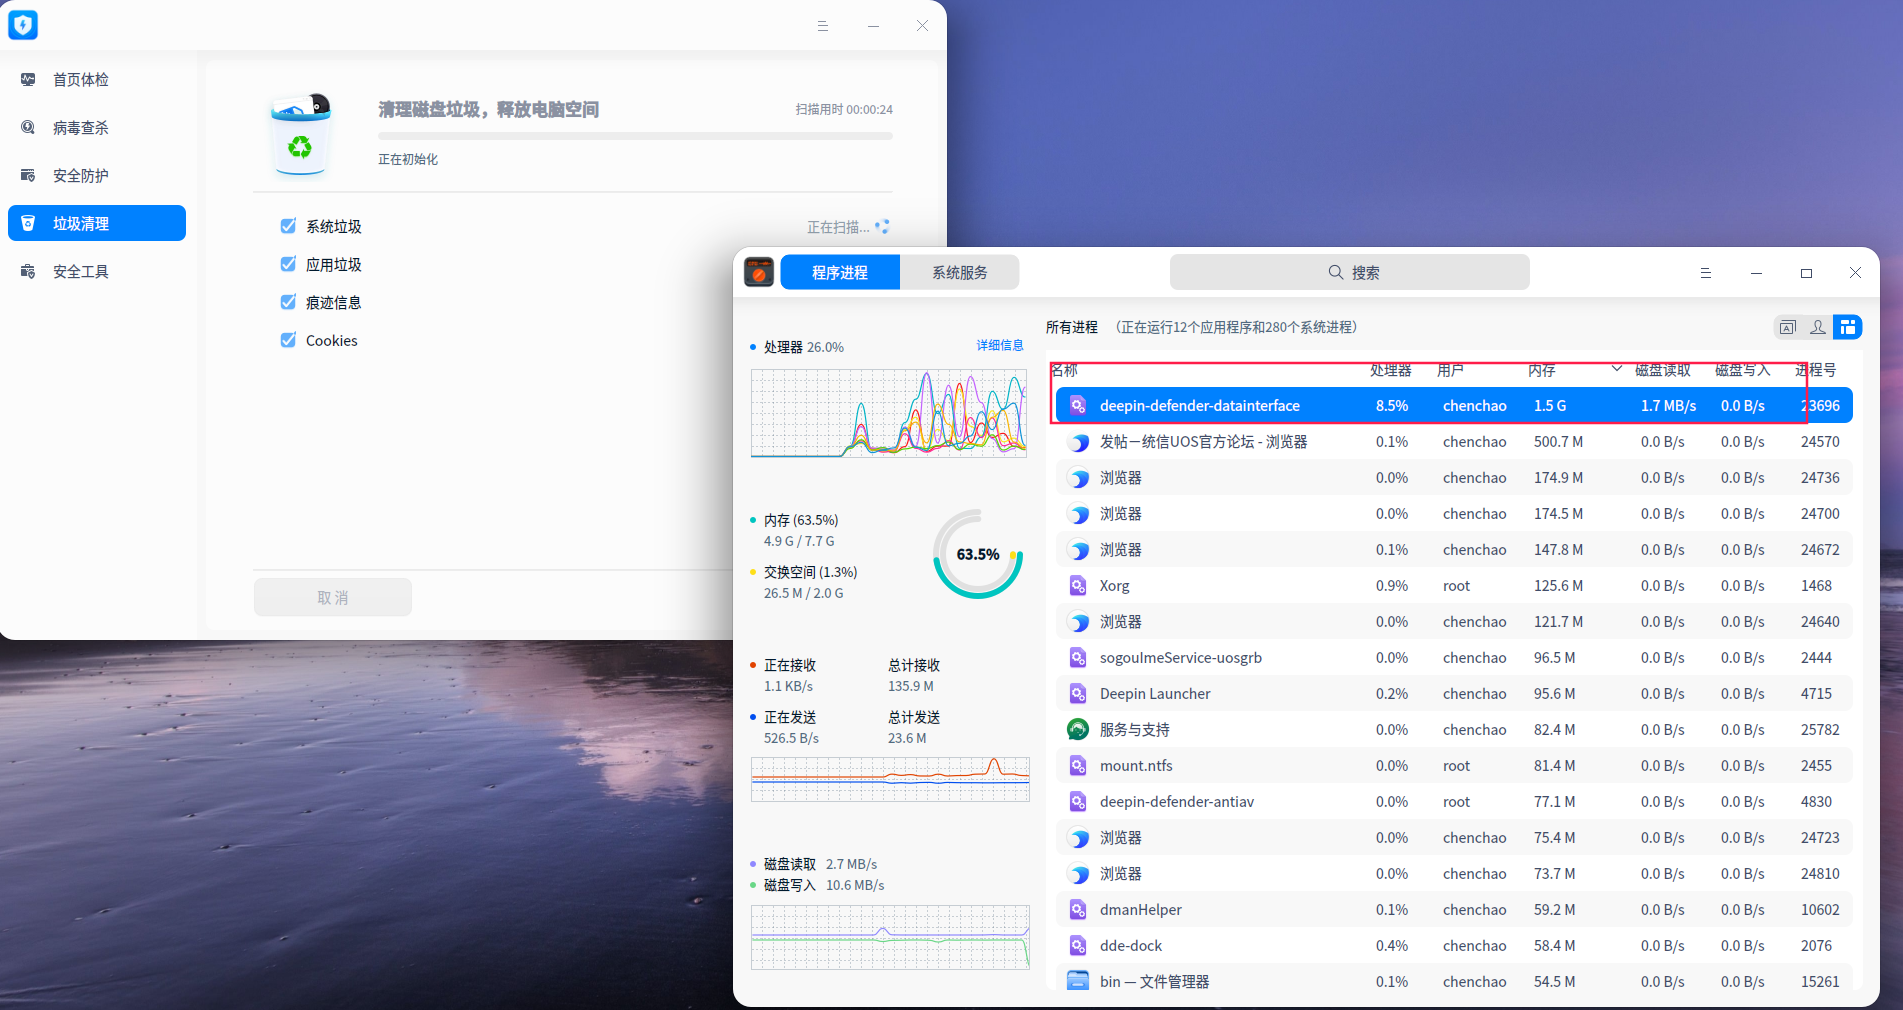Show only application processes view icon
Screen dimensions: 1903x1010
1787,327
